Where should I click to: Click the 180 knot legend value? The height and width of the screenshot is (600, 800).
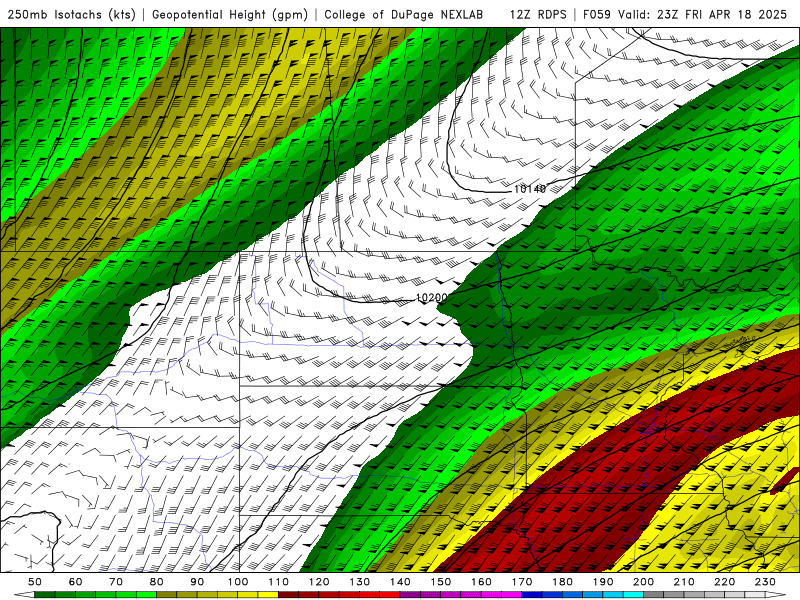(x=562, y=582)
